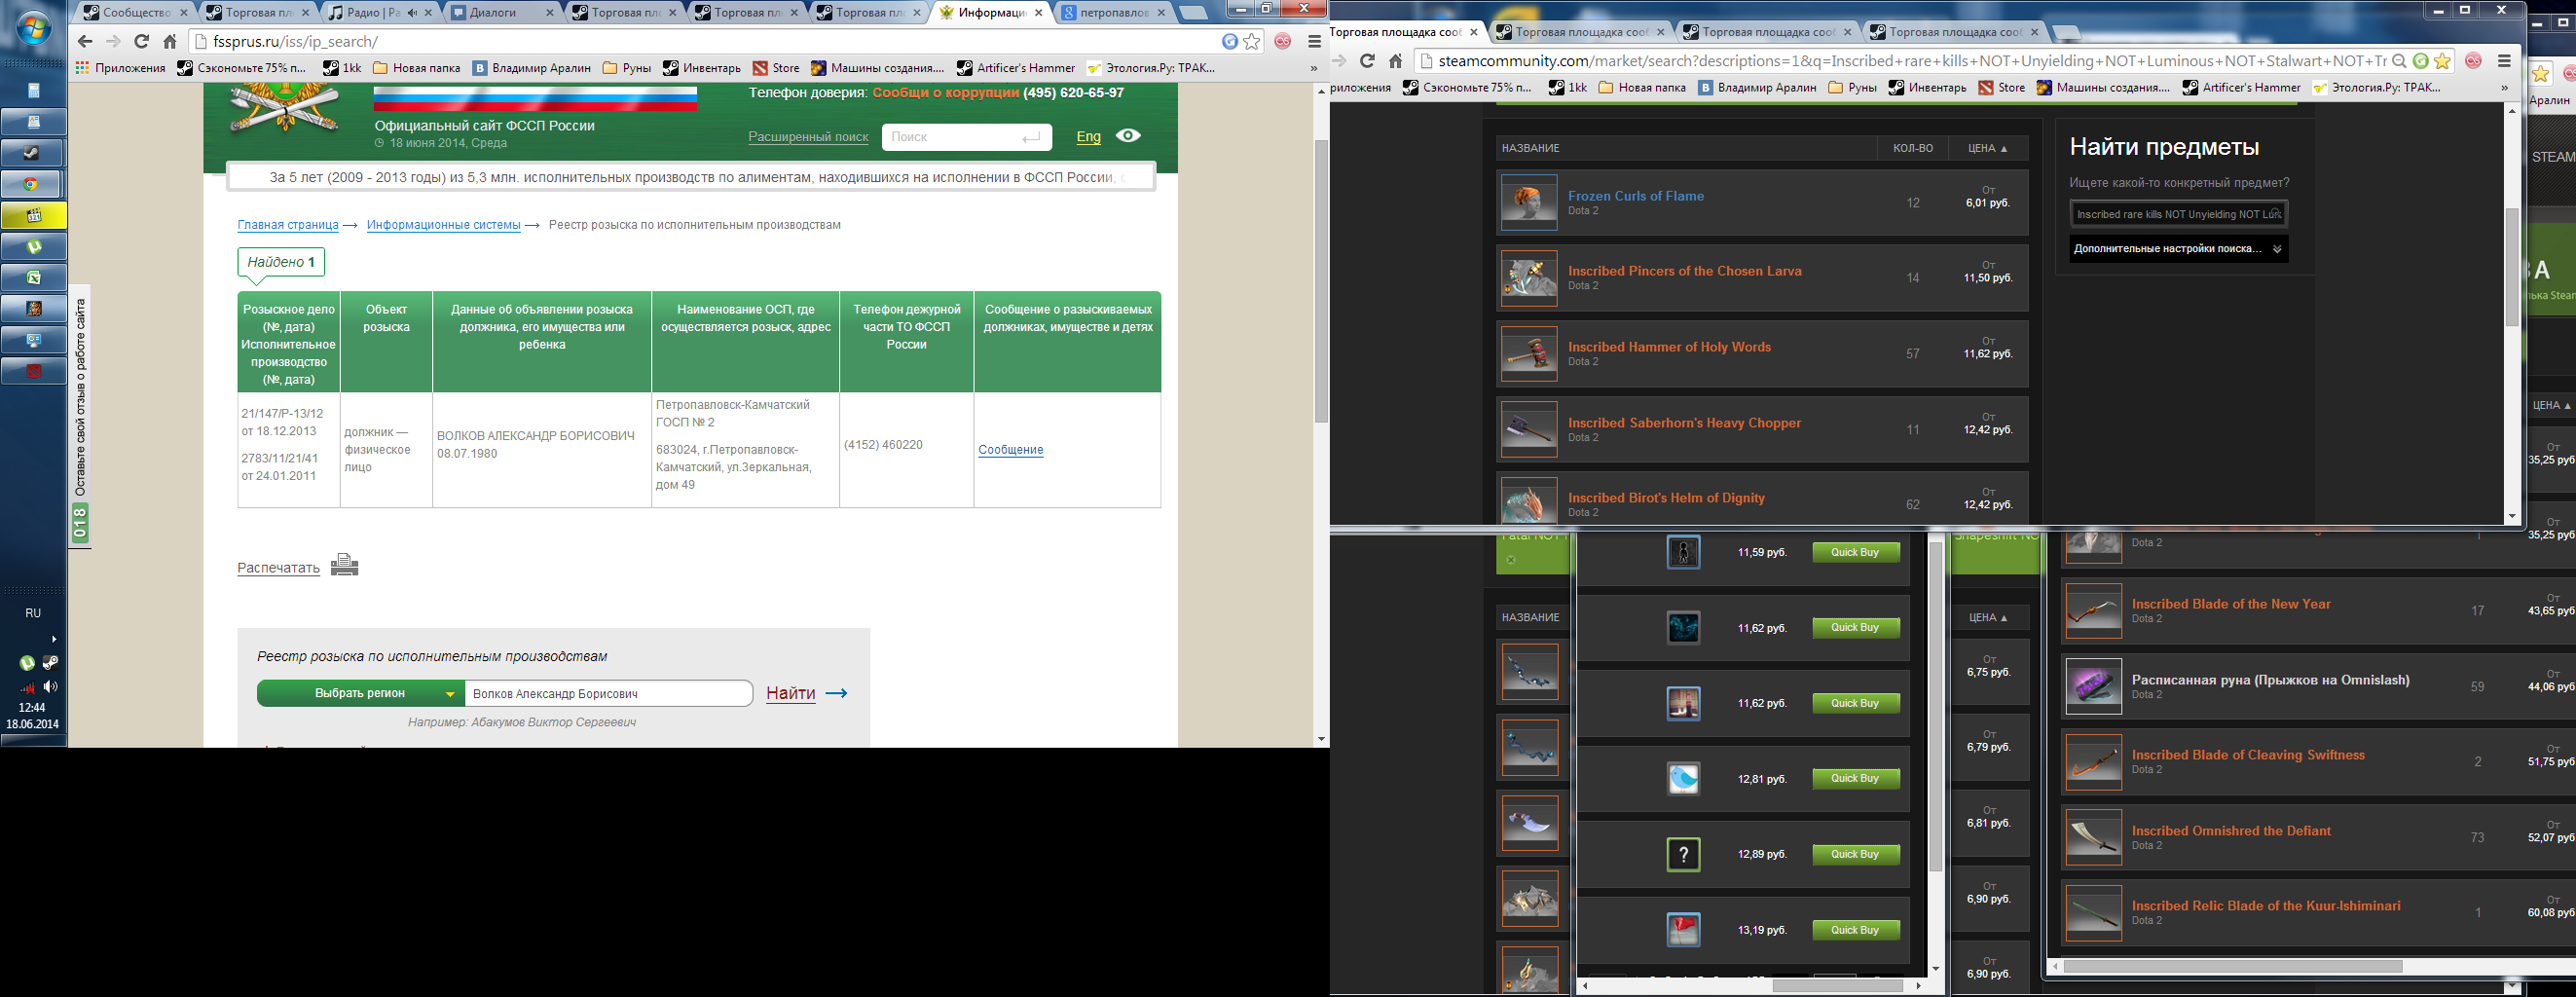
Task: Open Media Player Classic taskbar button
Action: tap(33, 215)
